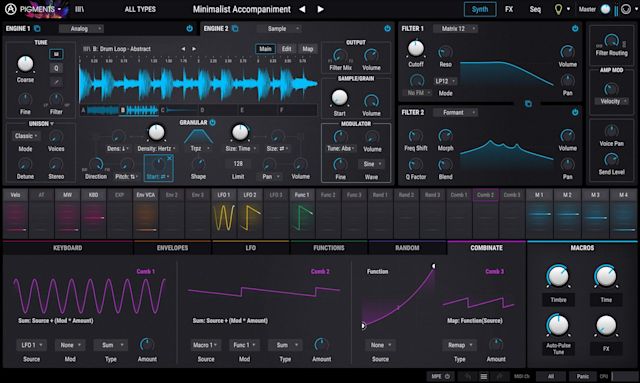The width and height of the screenshot is (640, 383).
Task: Click the MPE settings button
Action: point(441,376)
